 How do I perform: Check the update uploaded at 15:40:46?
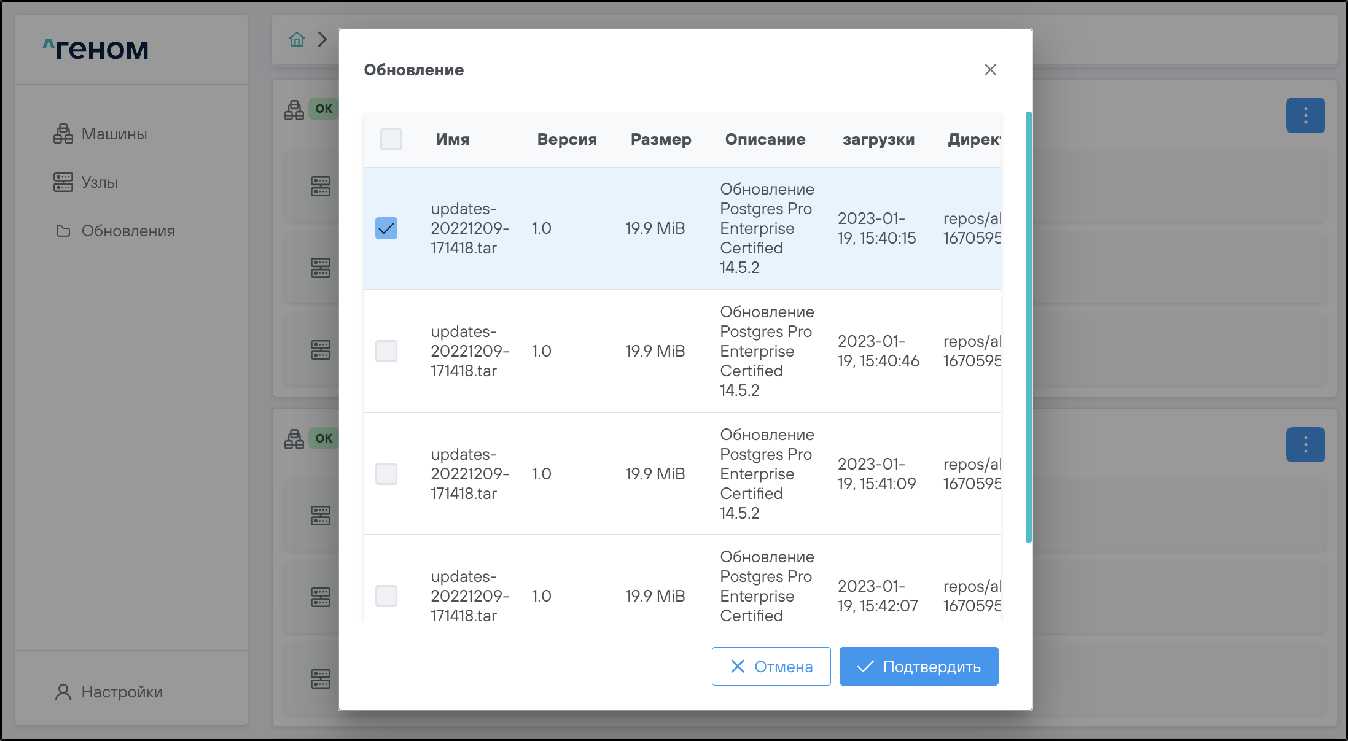coord(386,351)
